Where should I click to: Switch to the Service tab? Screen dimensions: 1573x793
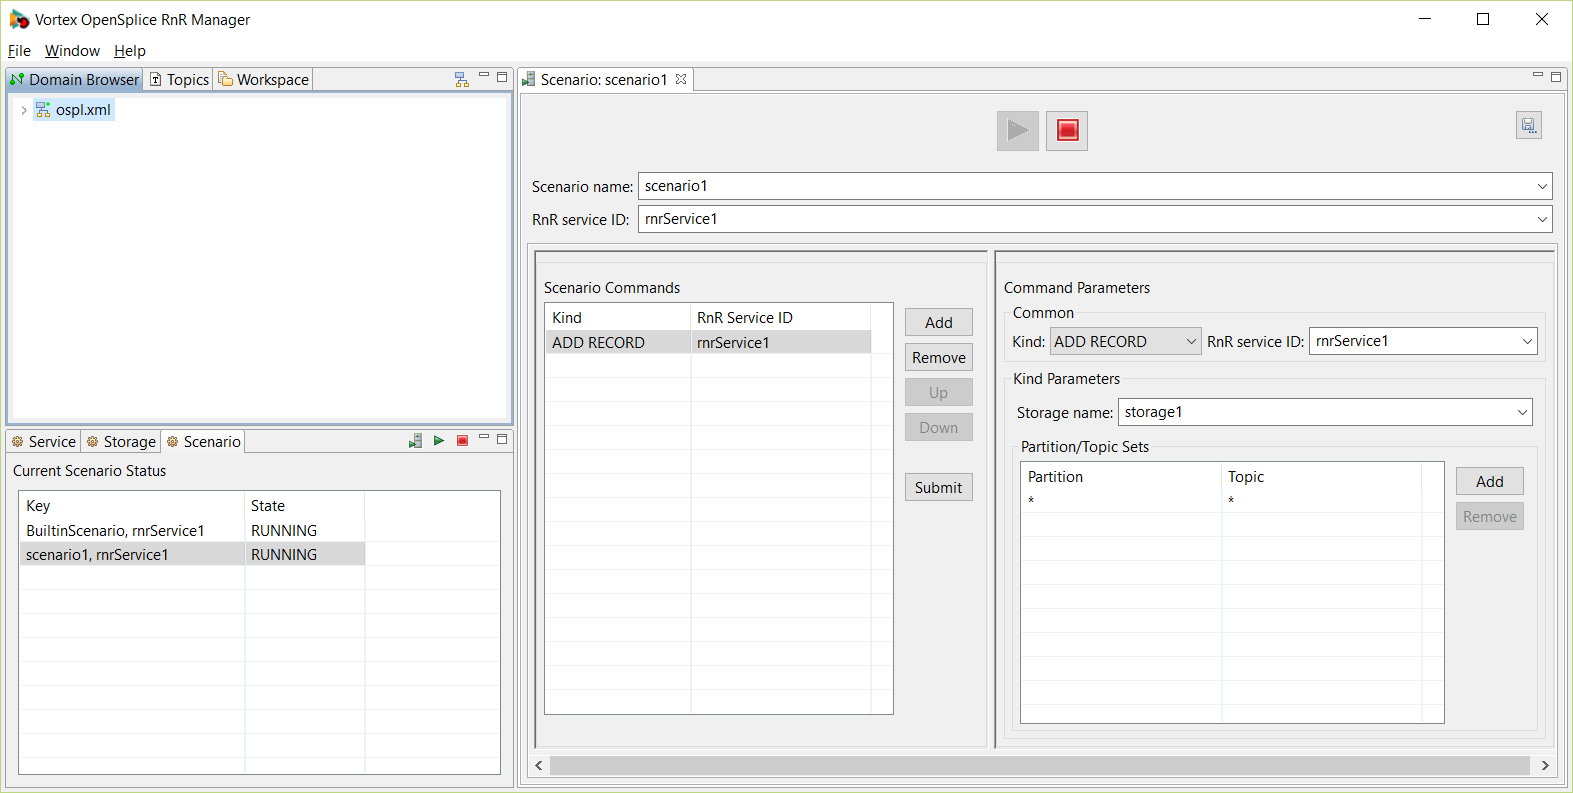(44, 441)
